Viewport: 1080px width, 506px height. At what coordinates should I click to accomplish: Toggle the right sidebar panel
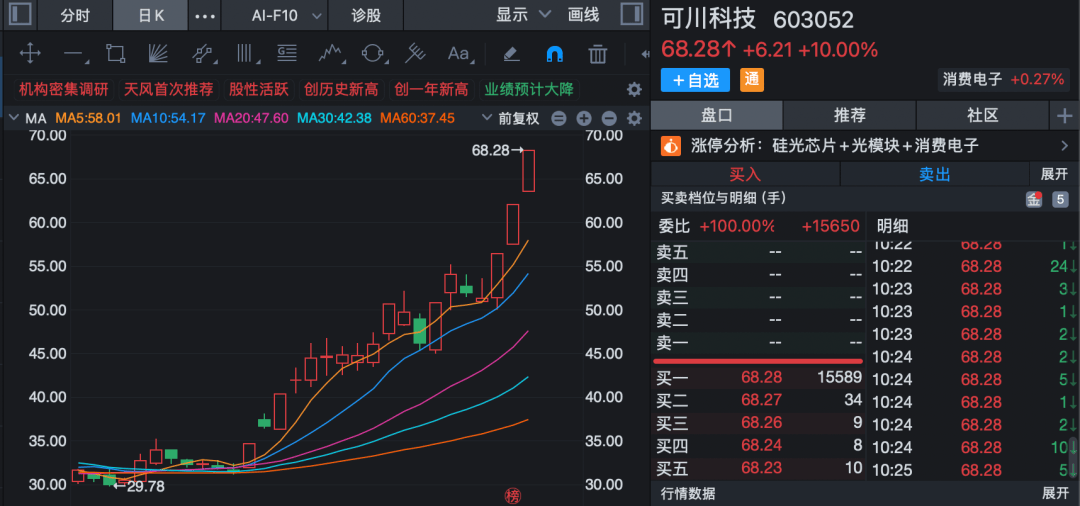click(x=632, y=15)
